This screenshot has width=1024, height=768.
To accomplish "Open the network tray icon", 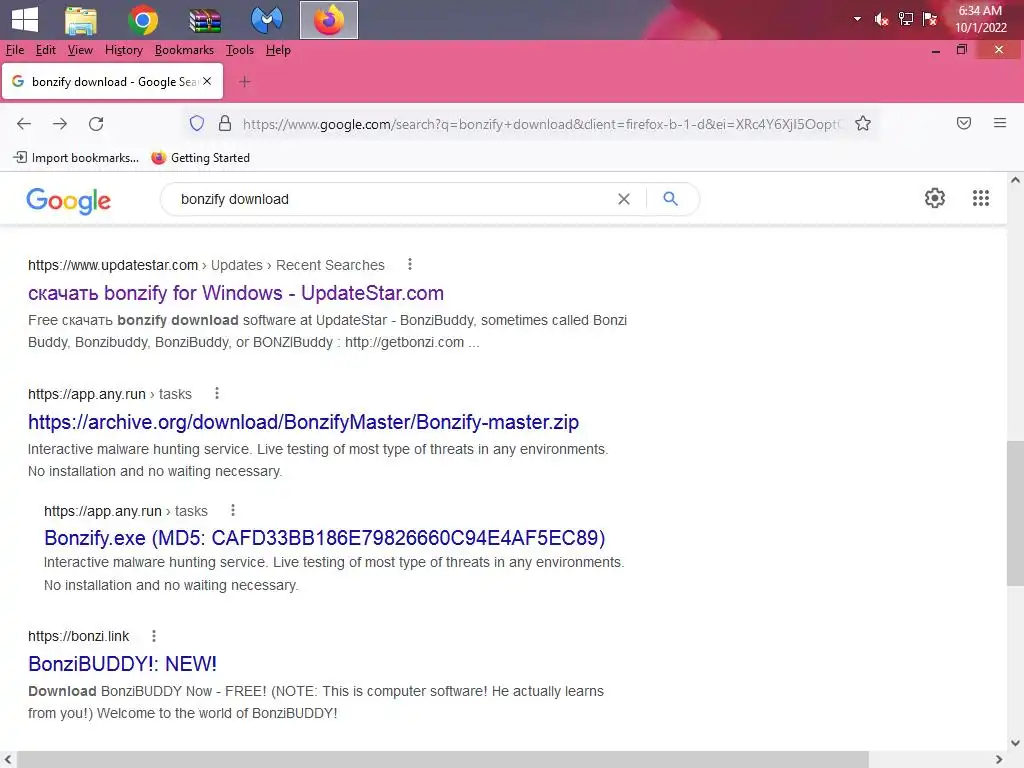I will 905,20.
